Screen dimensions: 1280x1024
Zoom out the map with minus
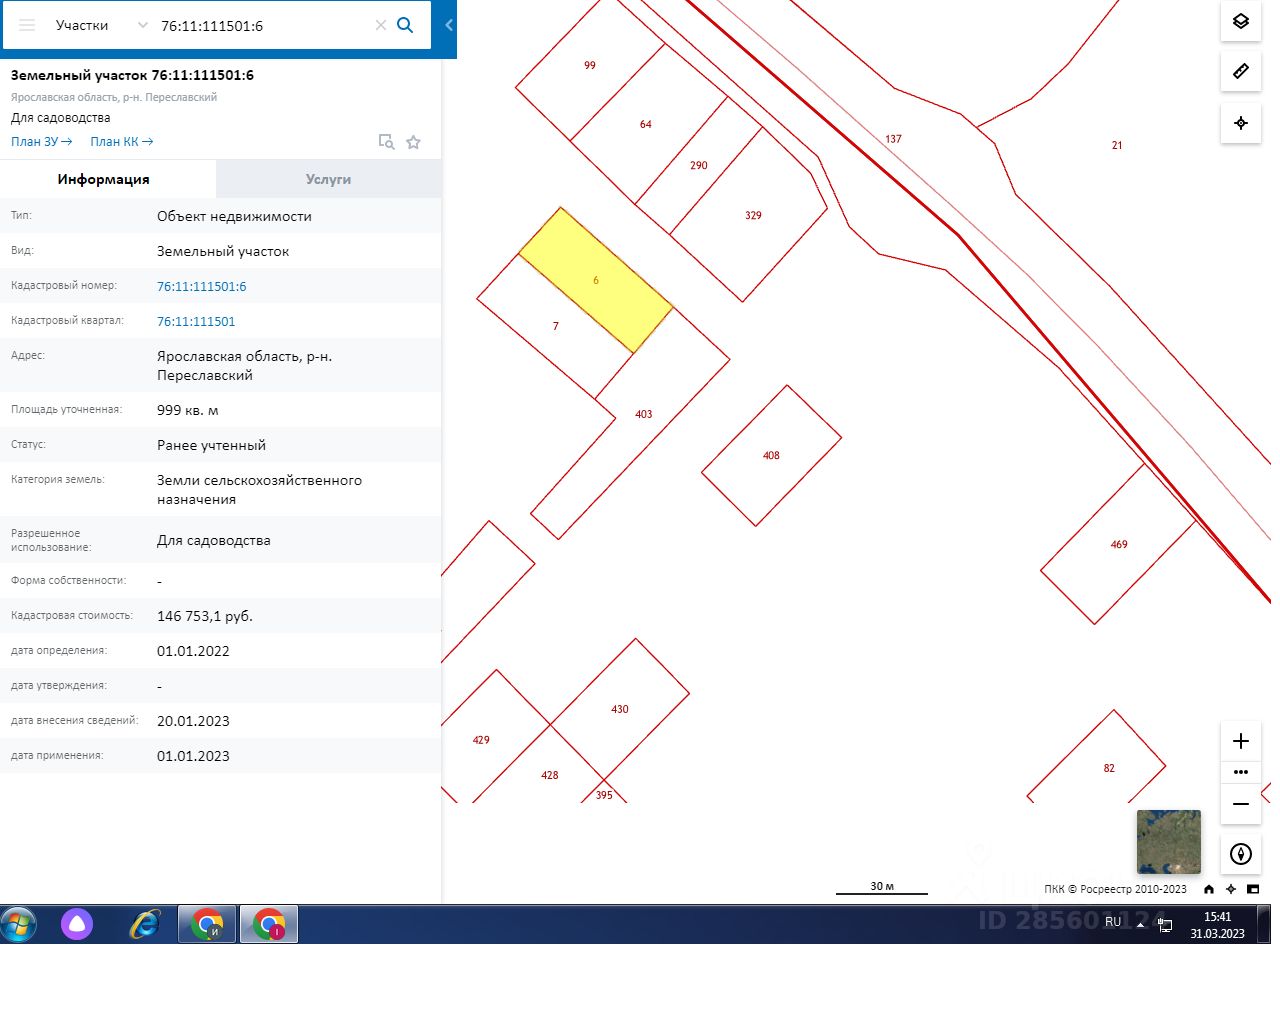[x=1241, y=804]
